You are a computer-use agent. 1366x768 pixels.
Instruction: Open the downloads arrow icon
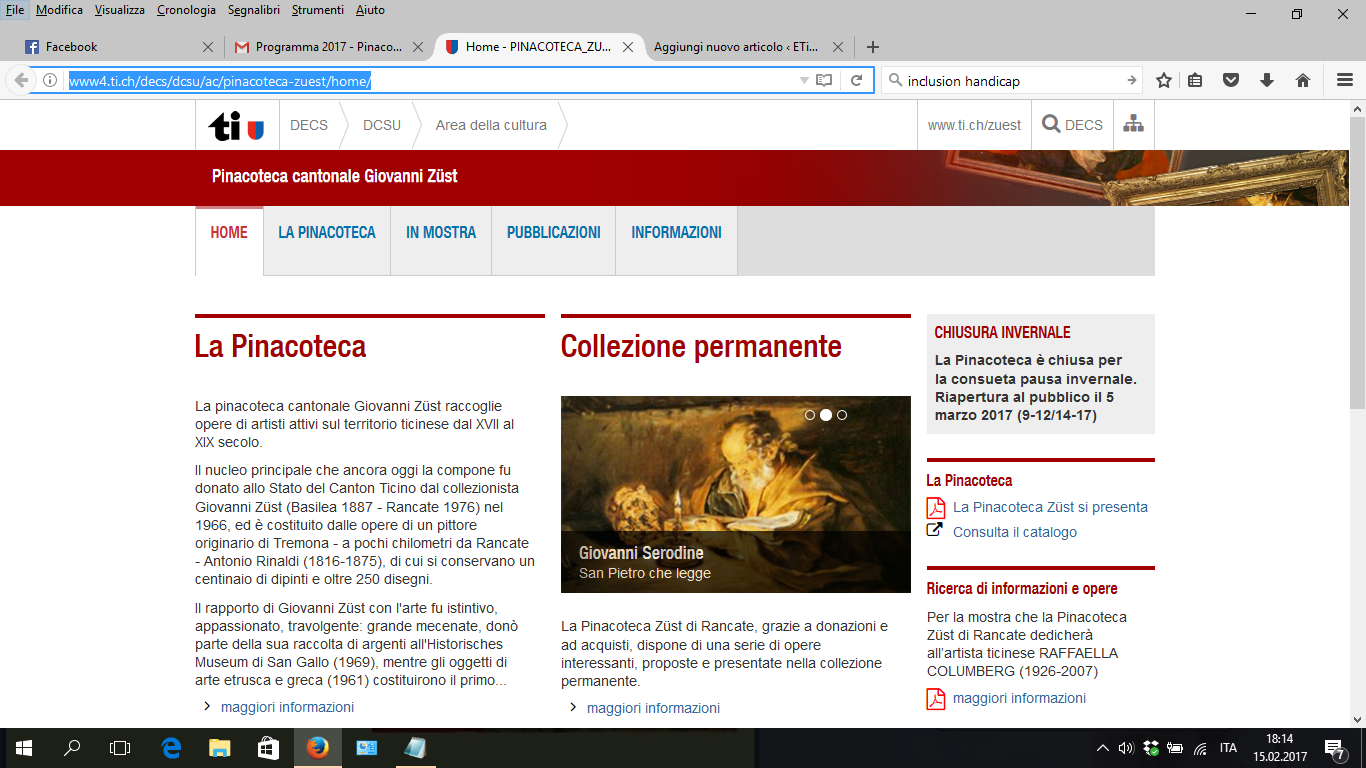[1267, 81]
